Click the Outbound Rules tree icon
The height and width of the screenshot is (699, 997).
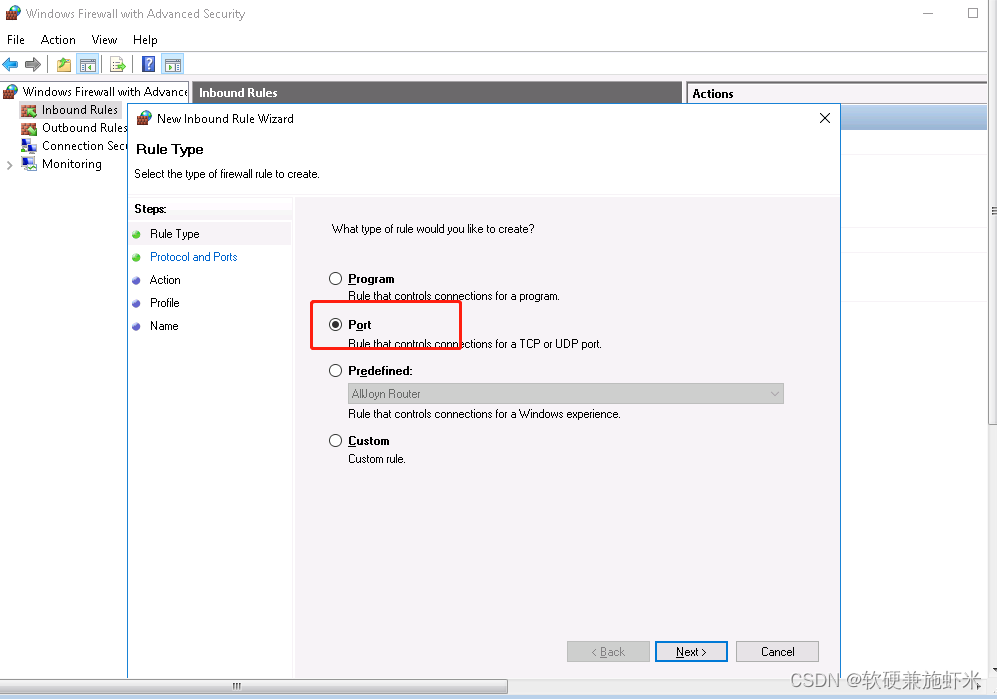(29, 128)
